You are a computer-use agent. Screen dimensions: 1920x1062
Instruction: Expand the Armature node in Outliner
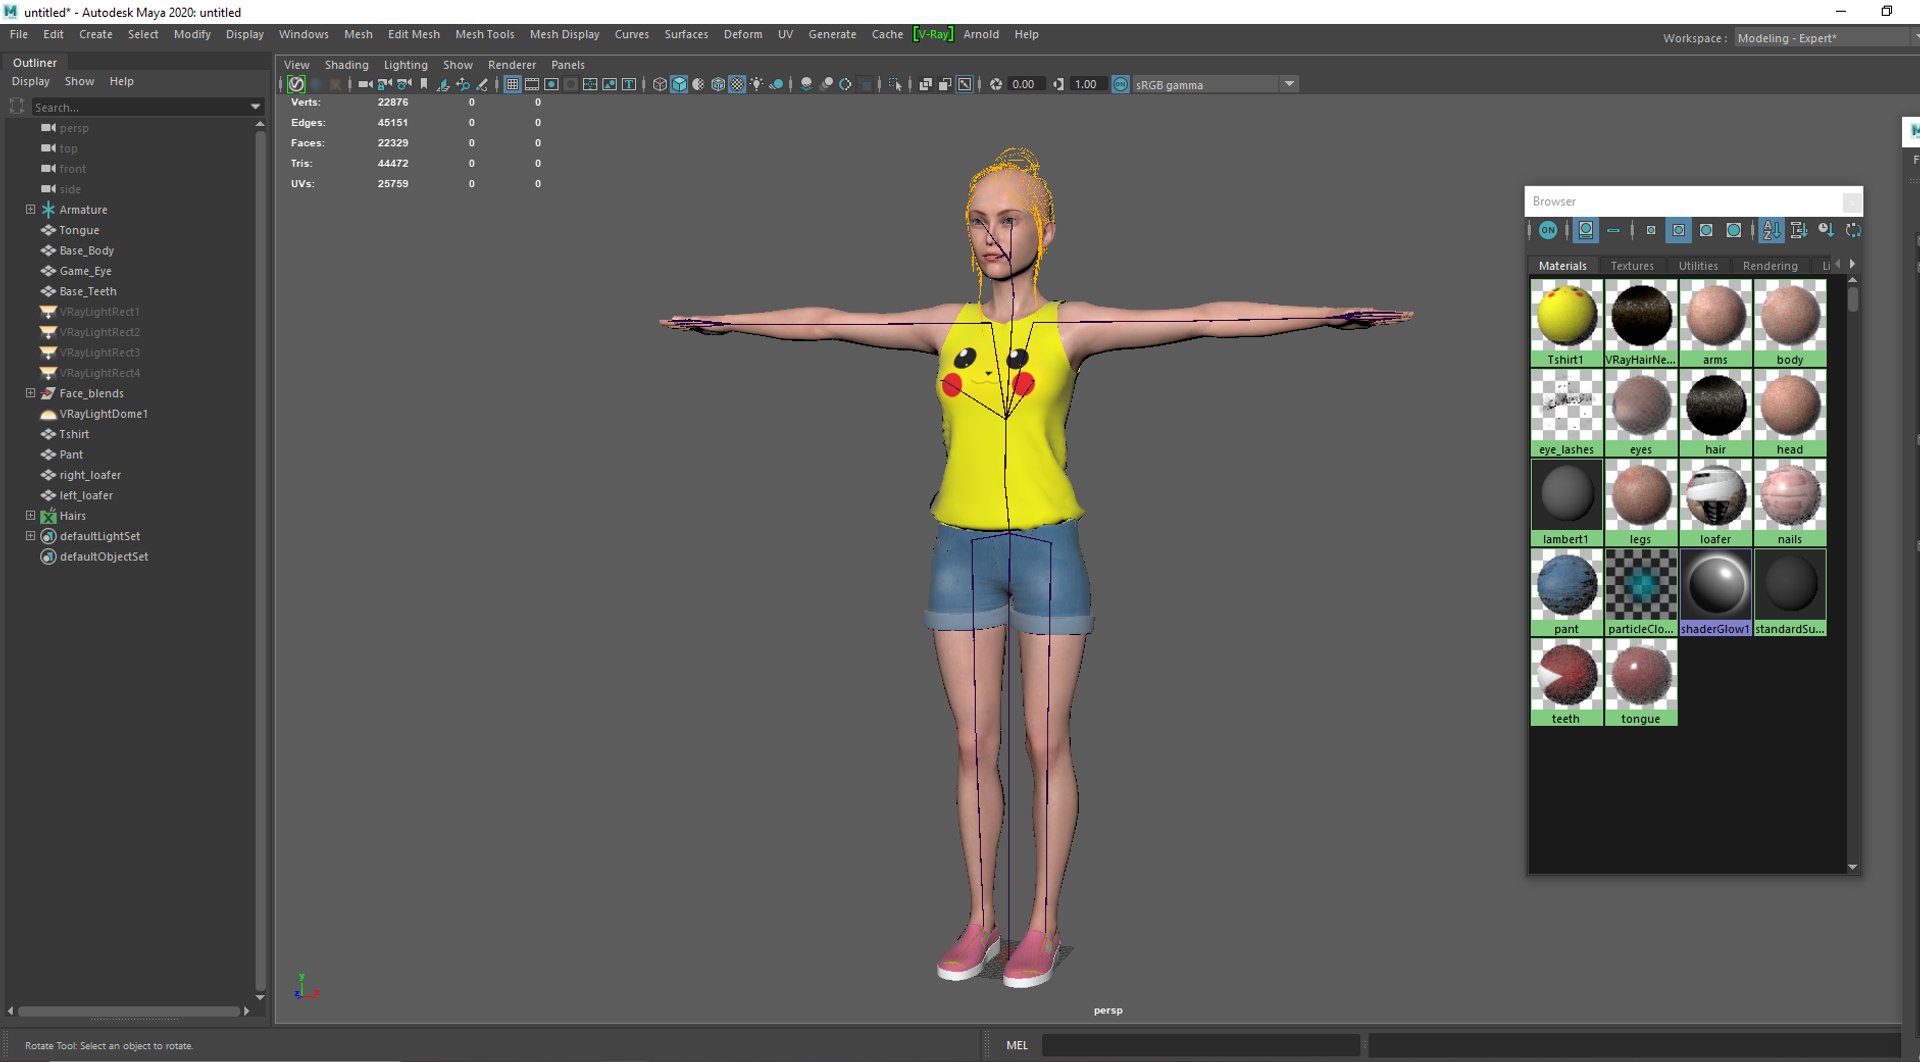(31, 209)
